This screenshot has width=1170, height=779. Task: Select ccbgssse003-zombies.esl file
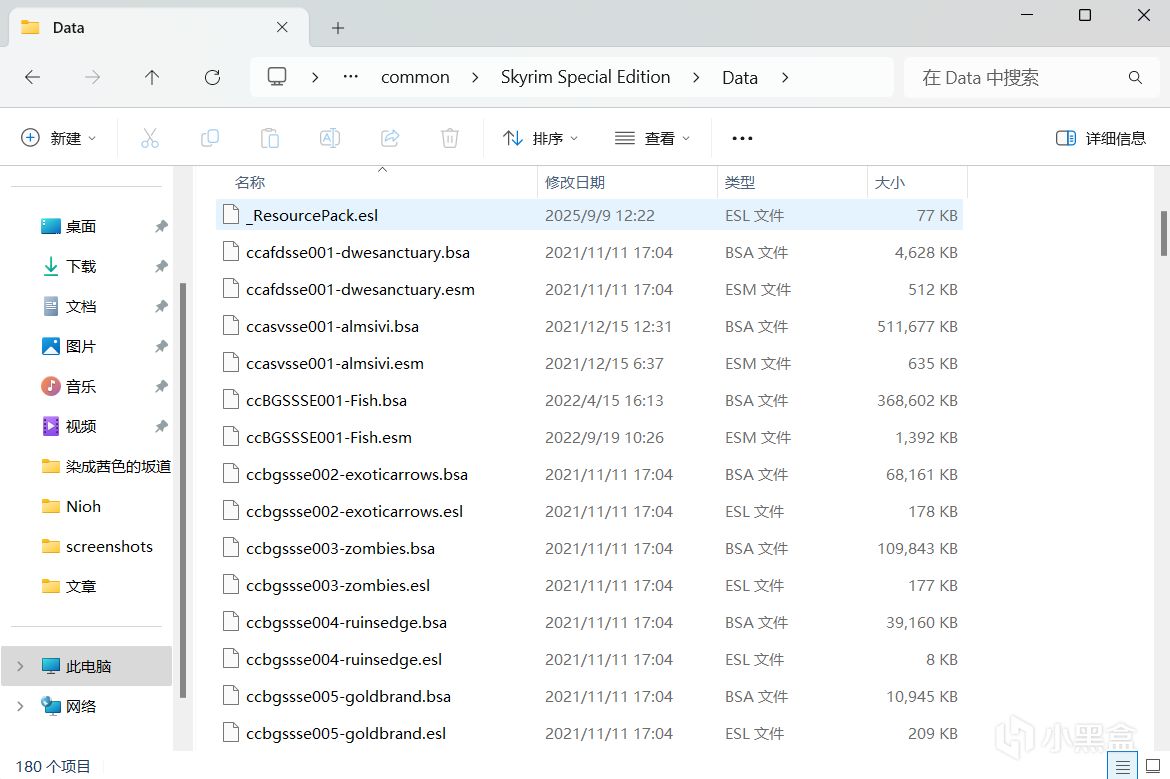(589, 586)
